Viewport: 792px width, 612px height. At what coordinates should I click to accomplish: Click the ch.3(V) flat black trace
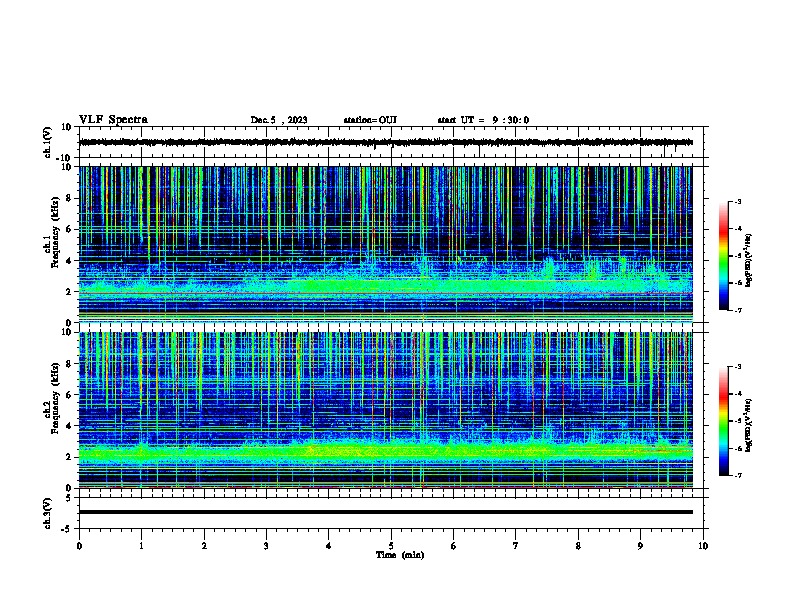tap(386, 512)
